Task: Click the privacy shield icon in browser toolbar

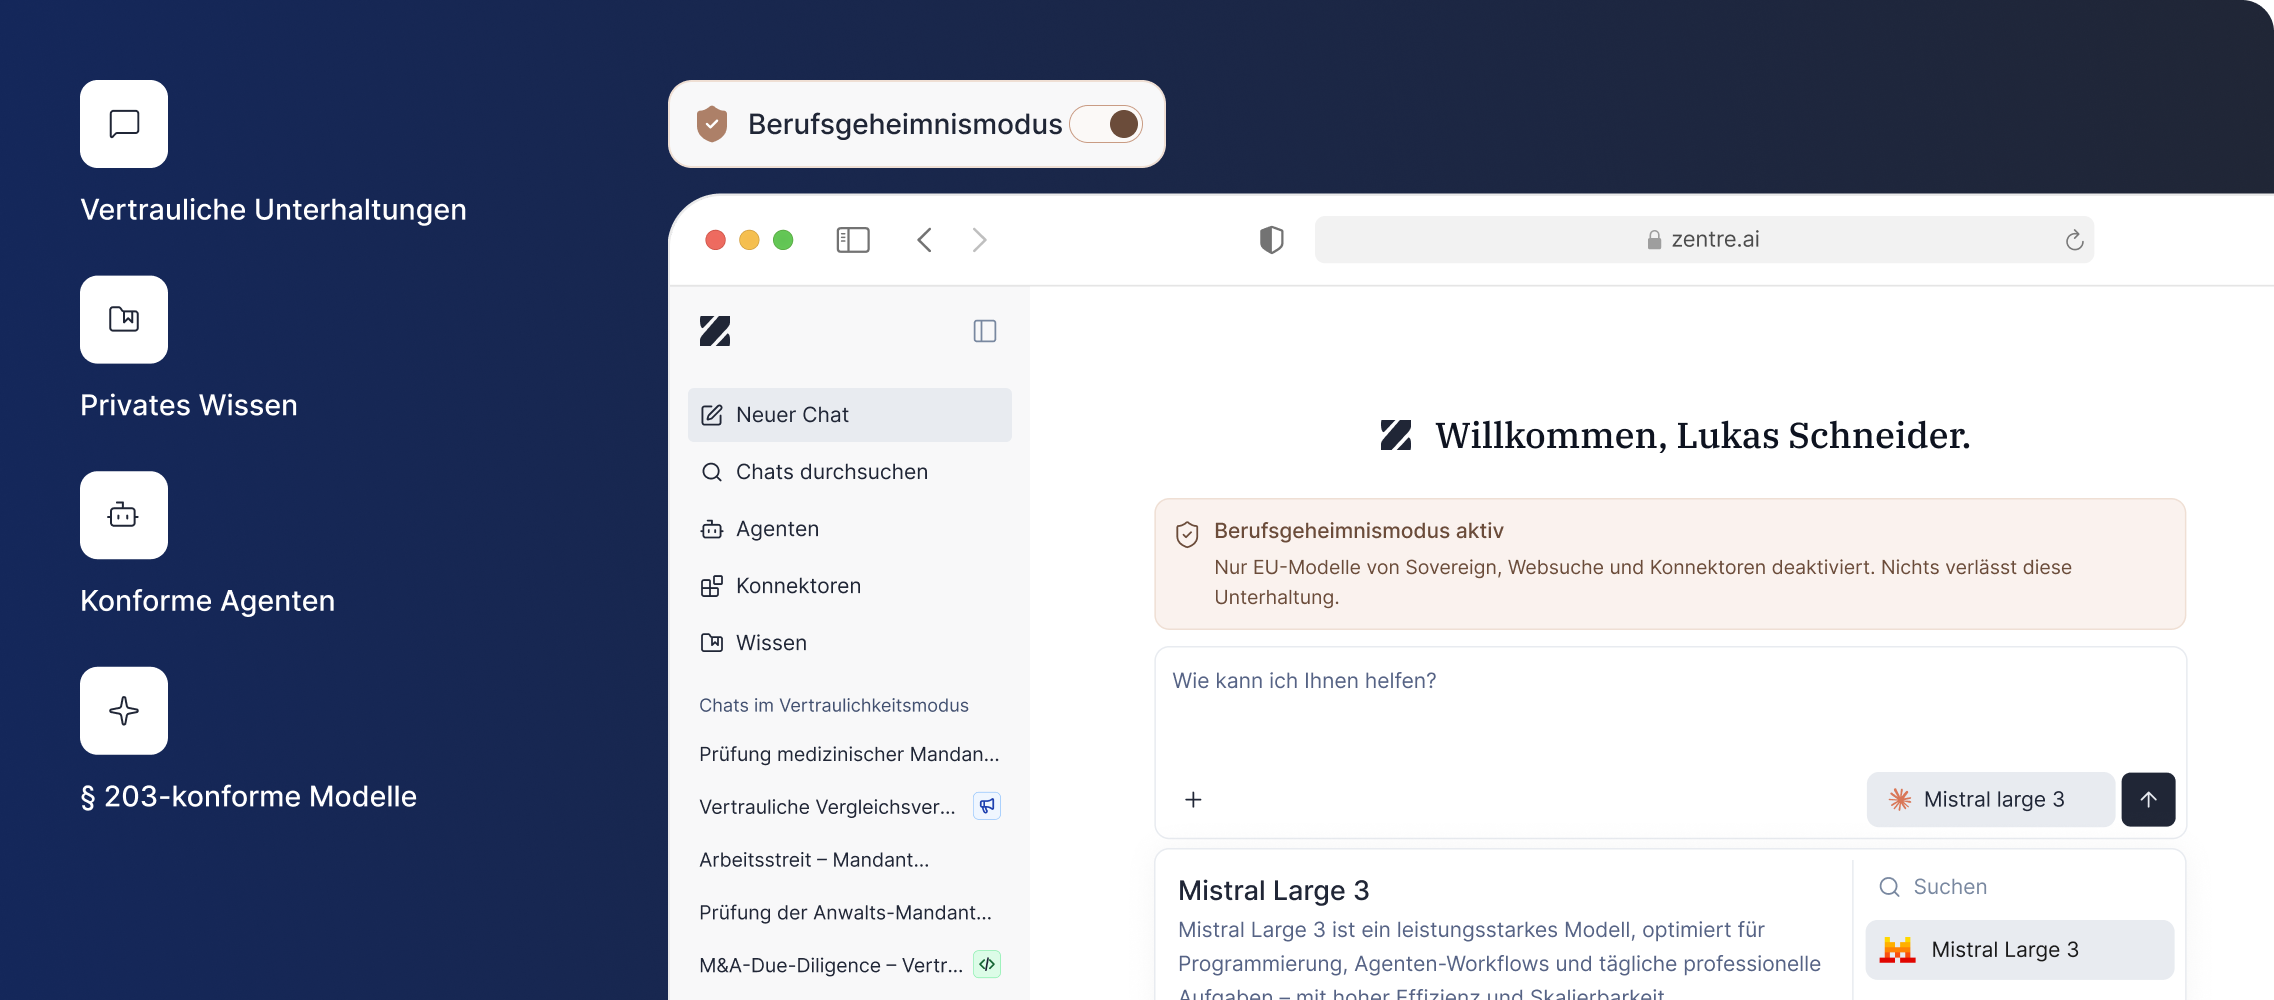Action: pyautogui.click(x=1271, y=240)
